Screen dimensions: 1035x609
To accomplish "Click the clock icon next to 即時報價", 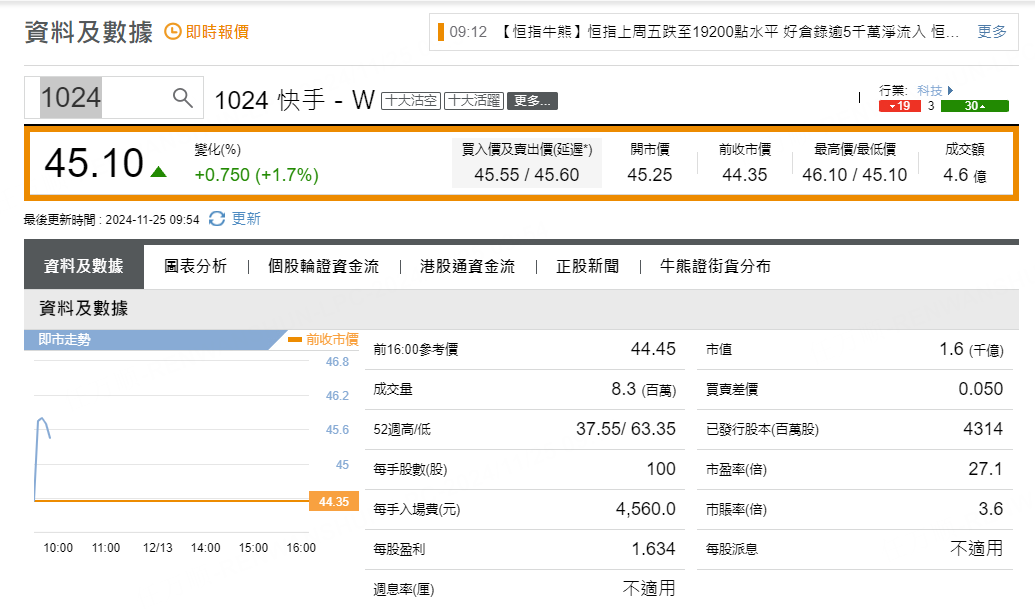I will click(x=172, y=32).
